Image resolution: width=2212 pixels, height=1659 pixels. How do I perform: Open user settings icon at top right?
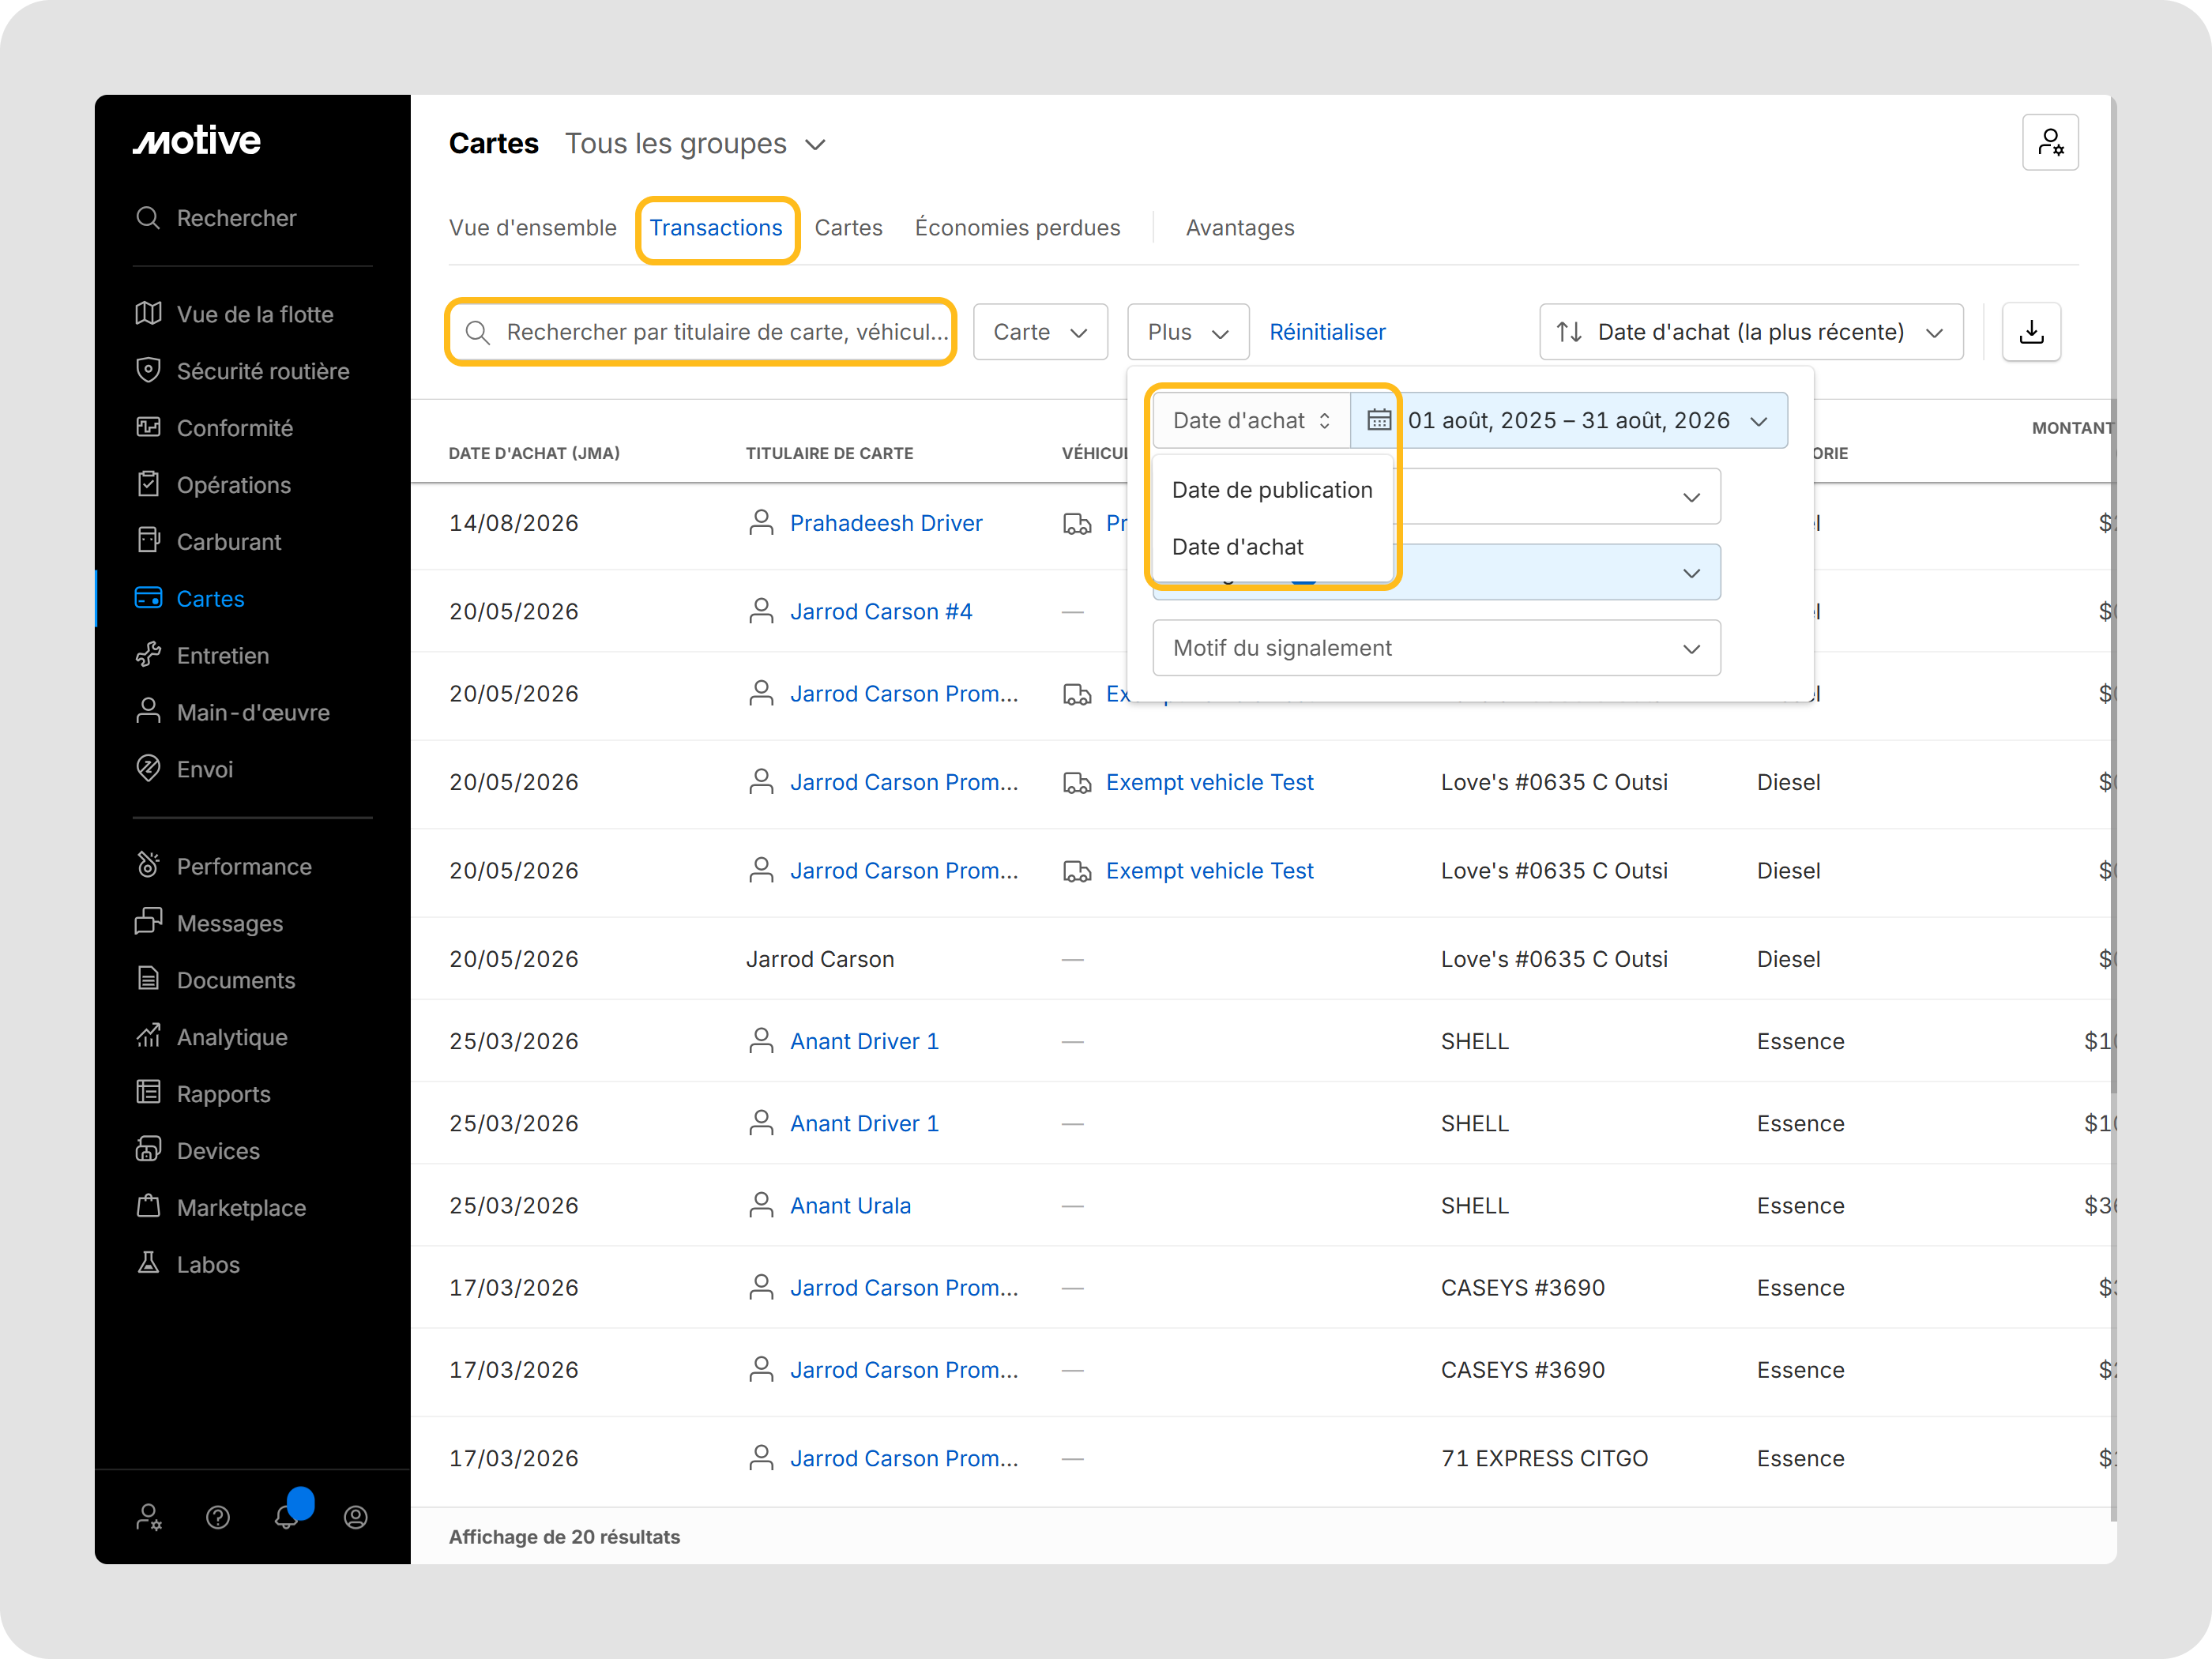click(2049, 143)
